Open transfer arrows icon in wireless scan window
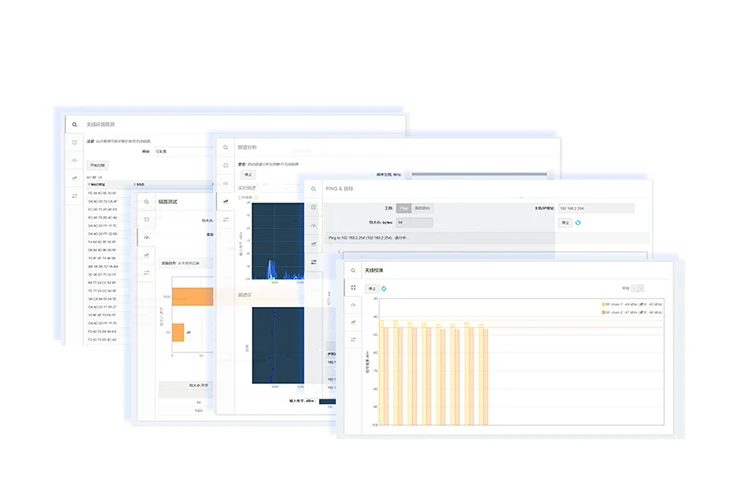Screen dimensions: 750x497 click(x=75, y=196)
